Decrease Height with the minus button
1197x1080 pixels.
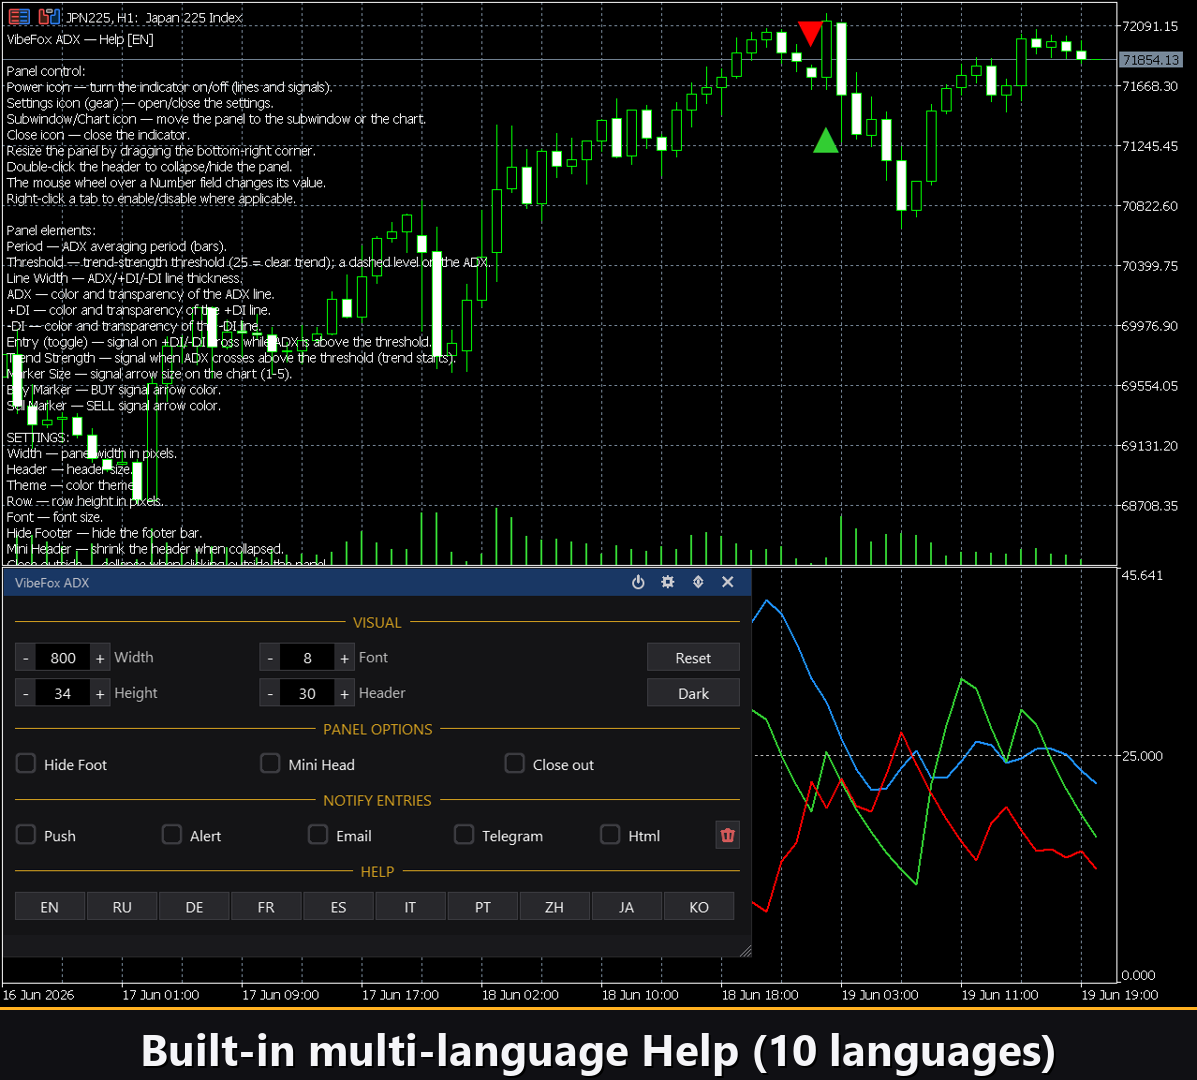25,693
